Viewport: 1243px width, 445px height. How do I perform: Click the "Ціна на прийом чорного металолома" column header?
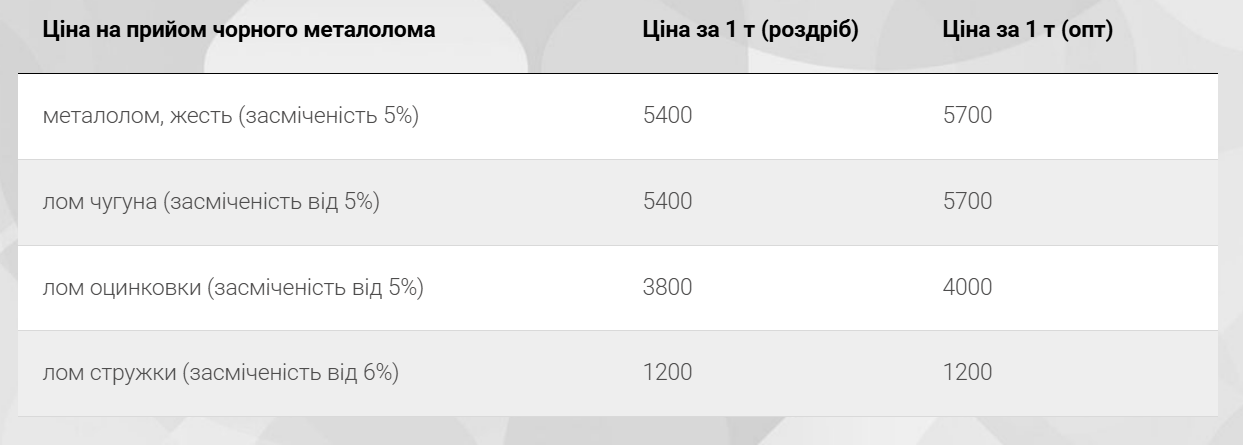239,30
